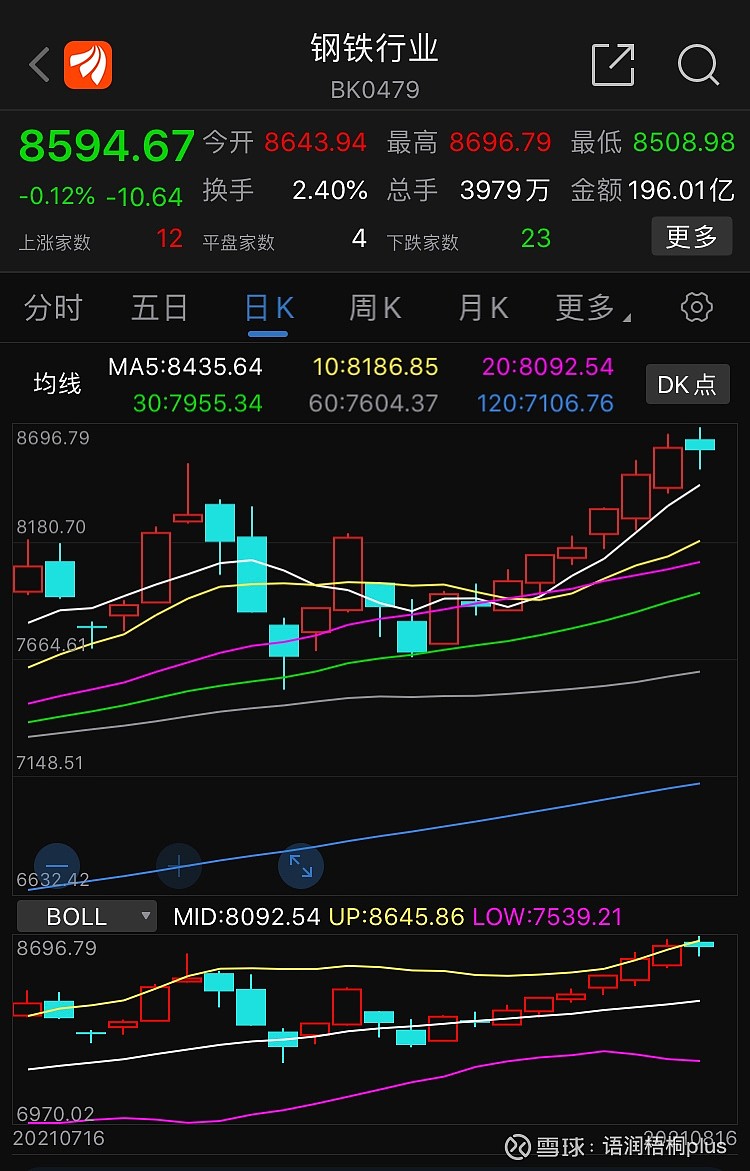Viewport: 750px width, 1171px height.
Task: Tap the gray 60:7604.37 value
Action: click(x=374, y=403)
